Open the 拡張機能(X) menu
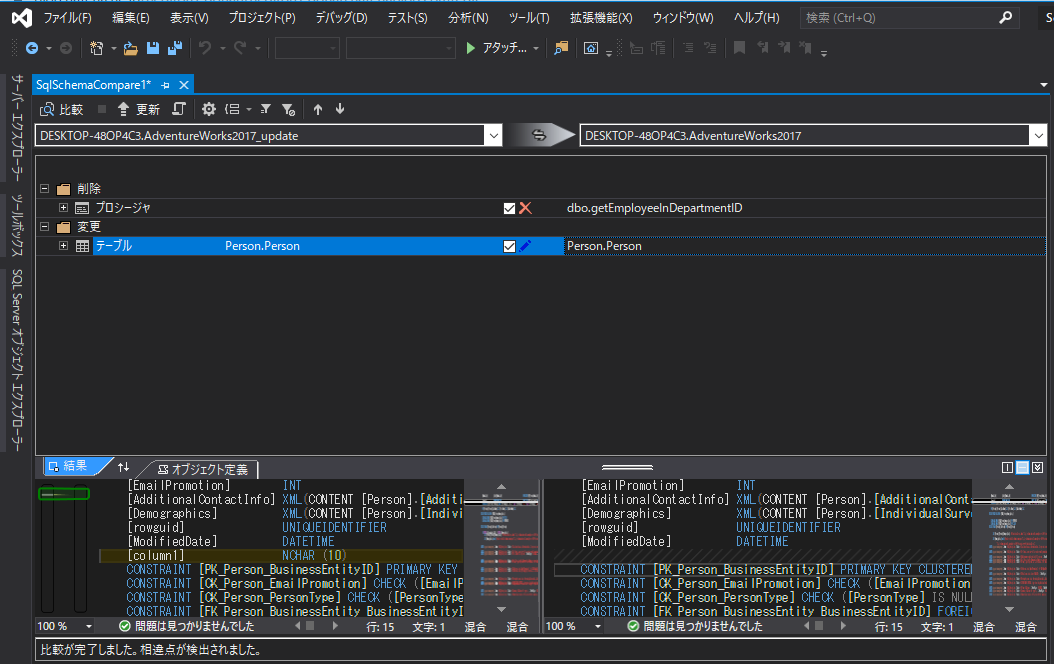Screen dimensions: 1054x664 [601, 18]
